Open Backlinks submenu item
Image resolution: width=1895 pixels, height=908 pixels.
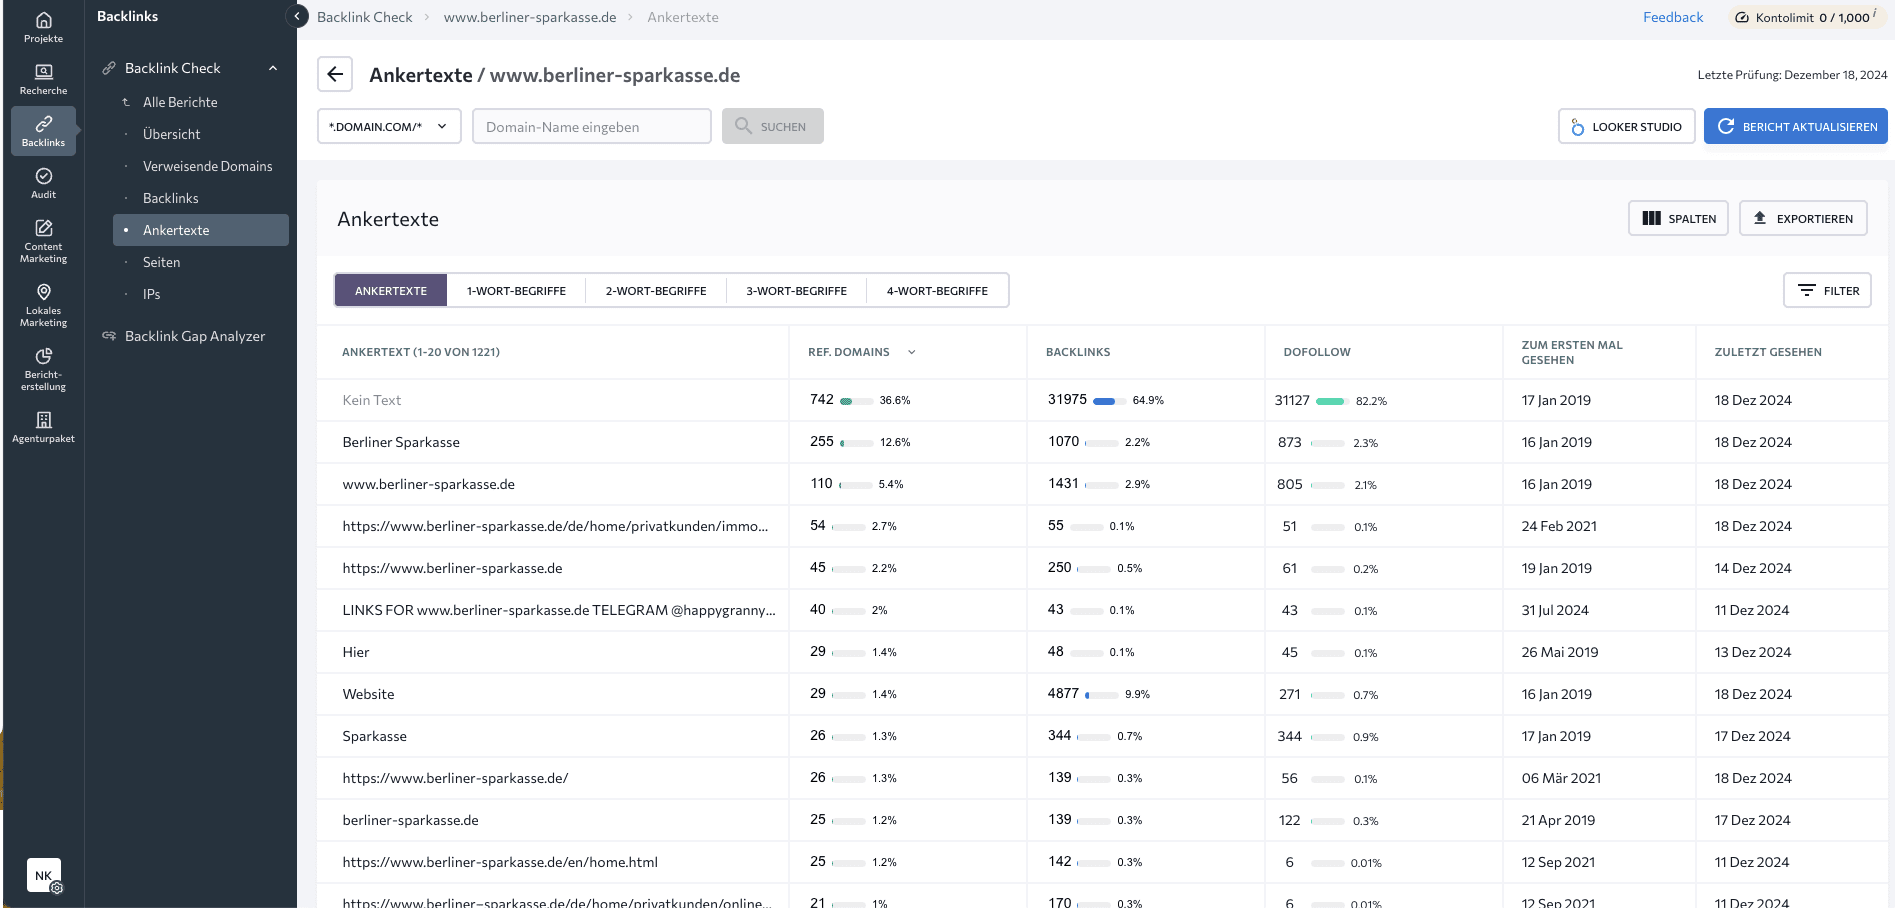click(x=170, y=198)
